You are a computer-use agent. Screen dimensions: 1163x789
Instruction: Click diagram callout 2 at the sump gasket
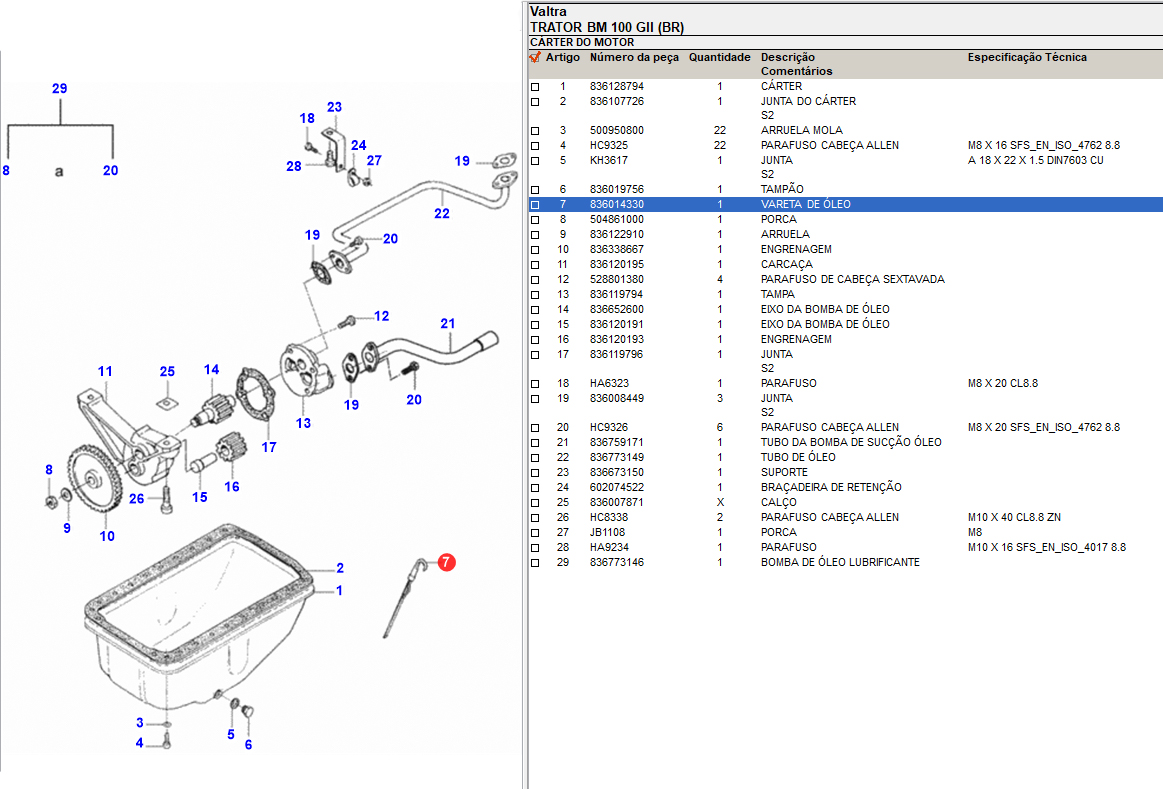tap(340, 568)
